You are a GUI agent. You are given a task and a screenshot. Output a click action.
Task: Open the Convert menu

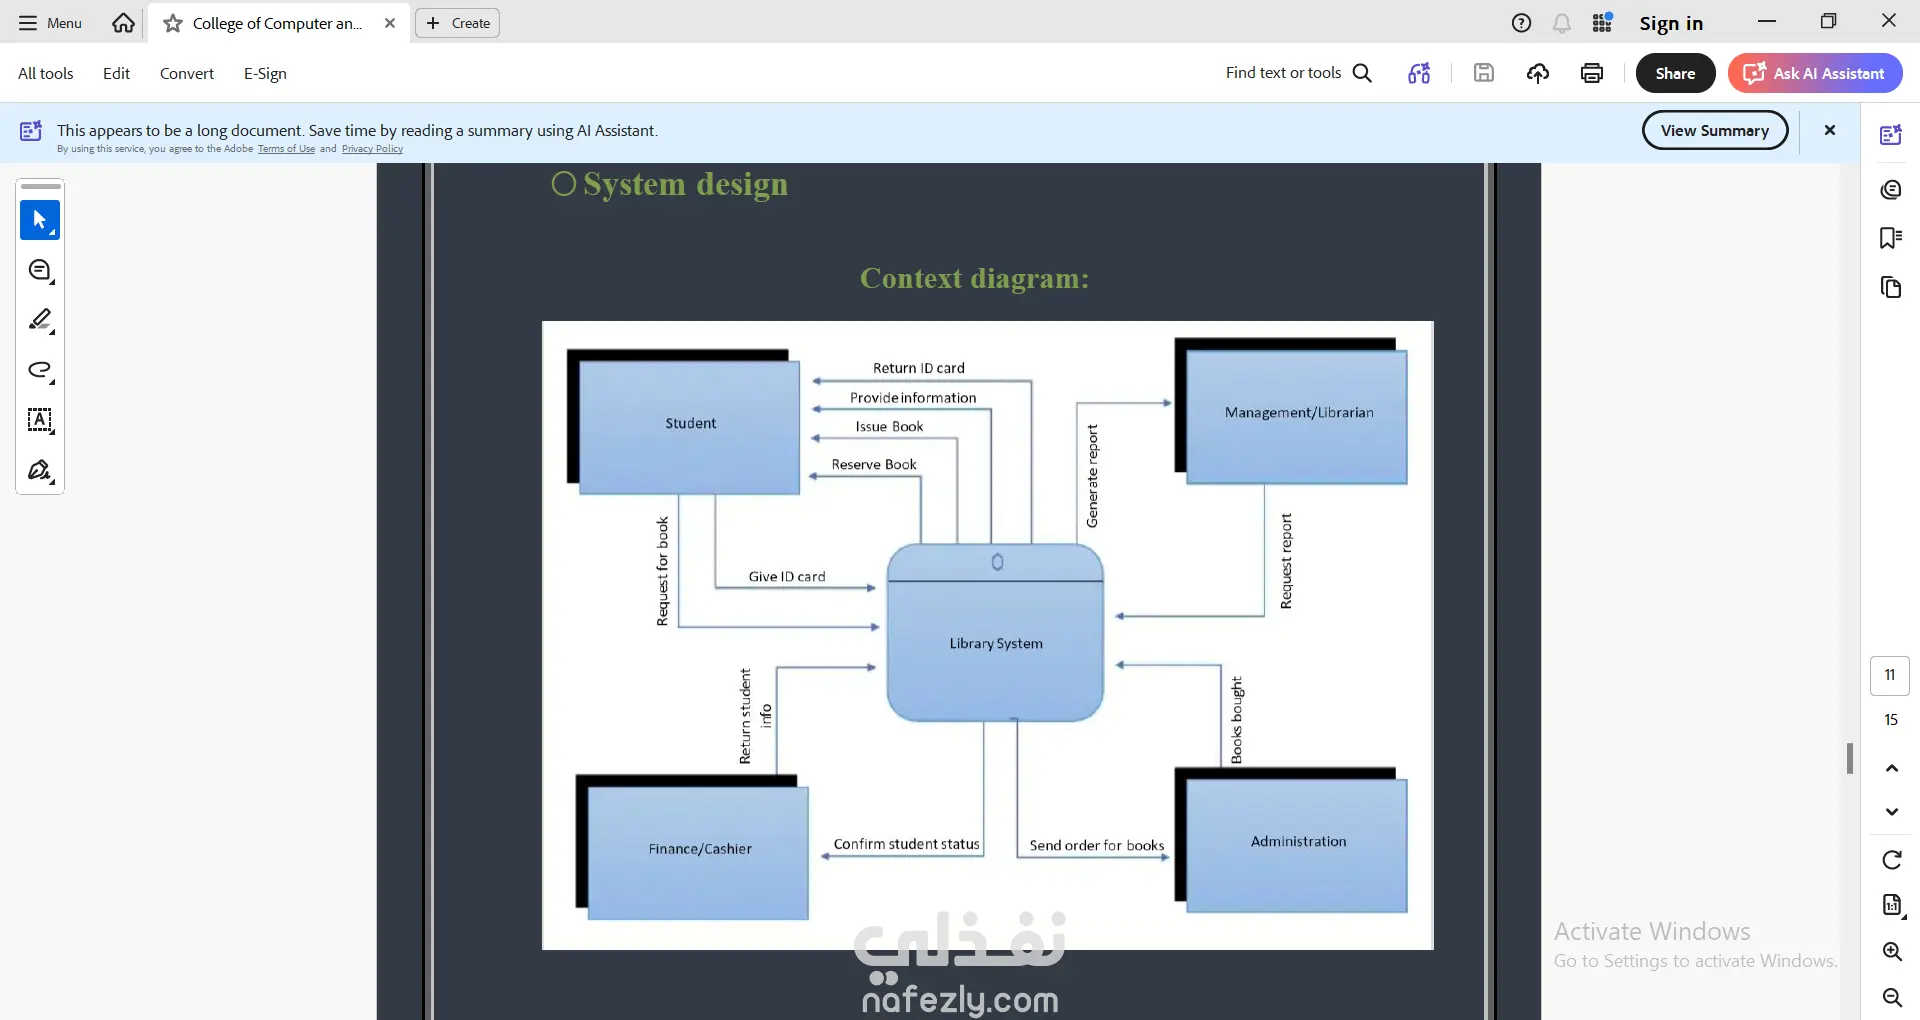[187, 73]
